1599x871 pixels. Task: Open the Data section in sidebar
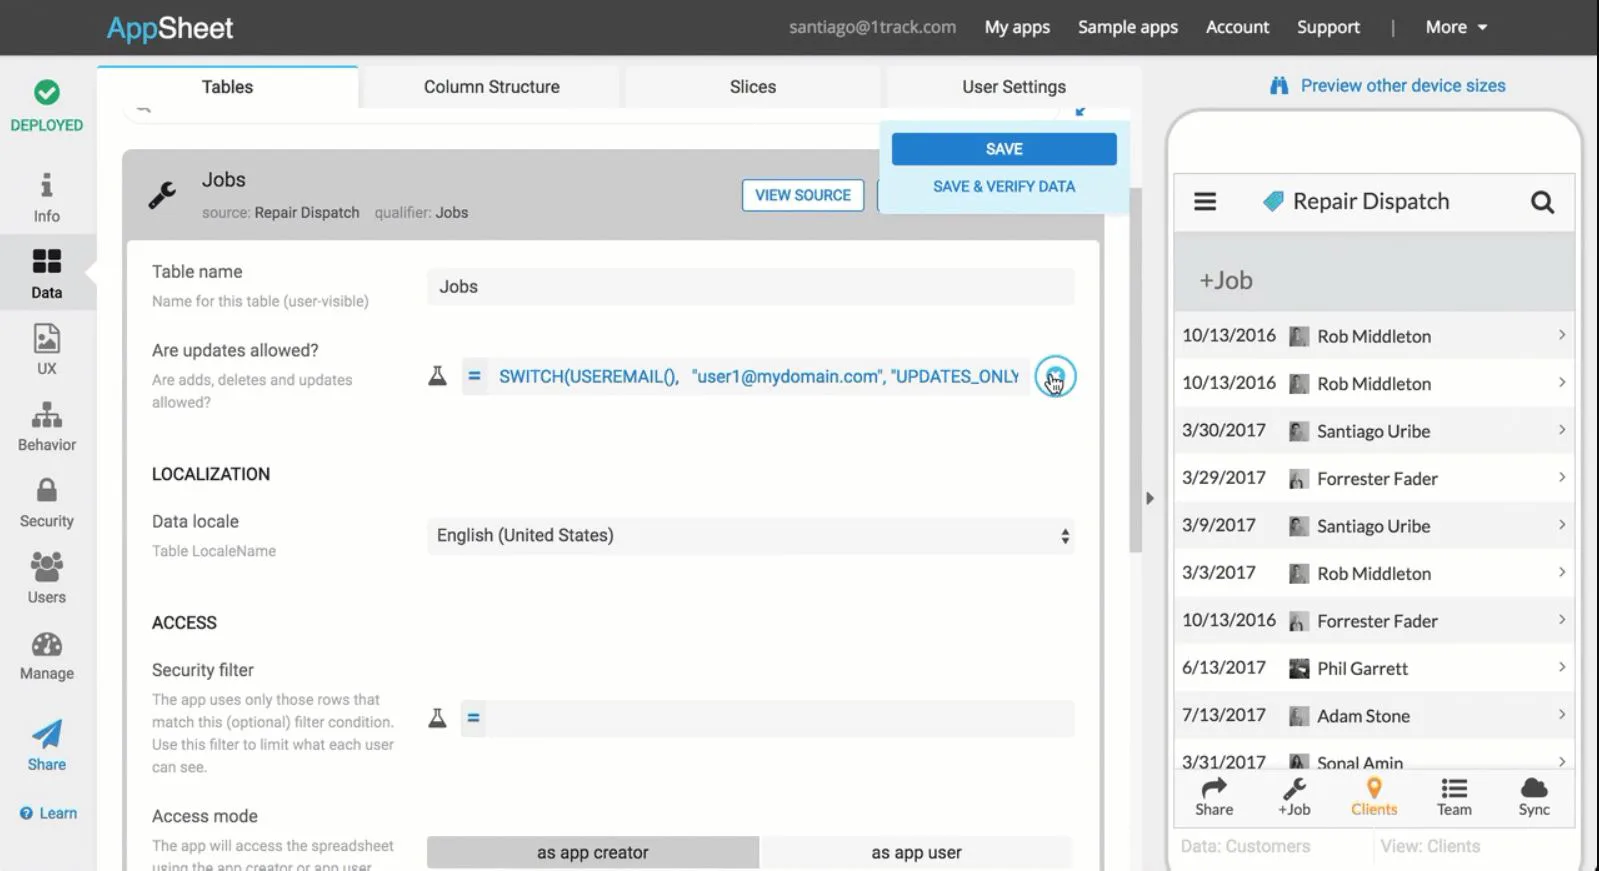coord(46,273)
